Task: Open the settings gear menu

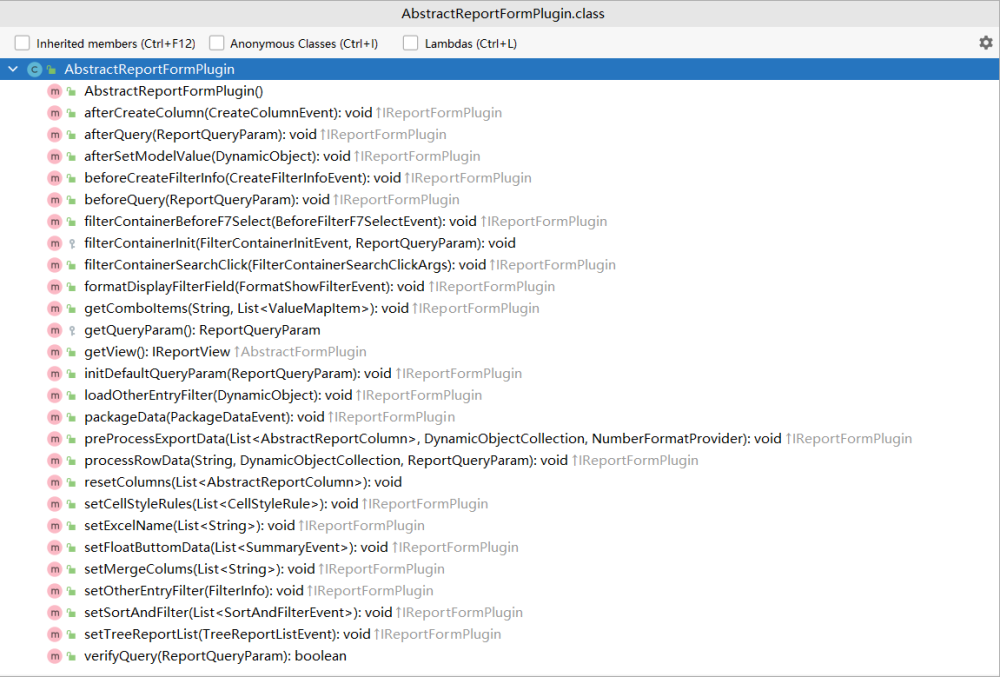Action: [986, 43]
